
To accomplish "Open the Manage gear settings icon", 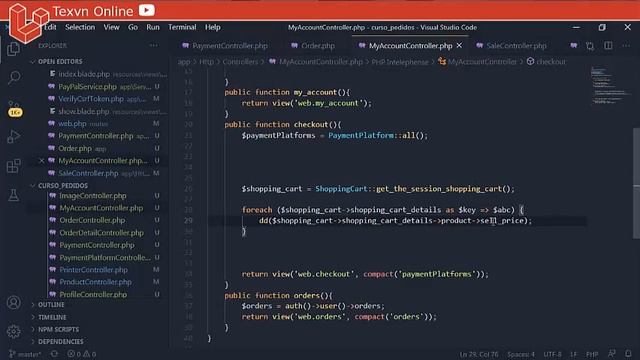I will click(13, 331).
